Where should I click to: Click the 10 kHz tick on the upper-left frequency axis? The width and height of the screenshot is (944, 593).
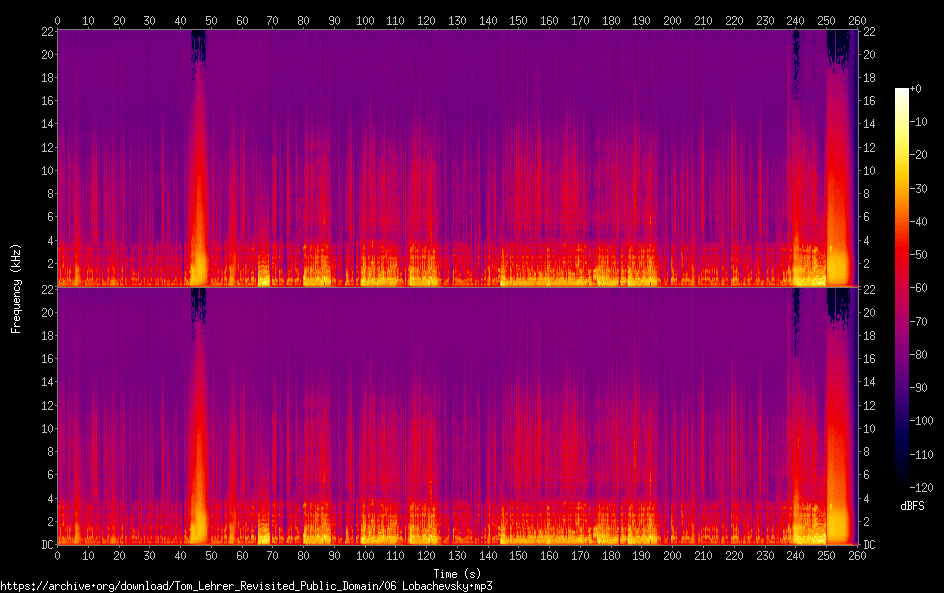click(45, 170)
